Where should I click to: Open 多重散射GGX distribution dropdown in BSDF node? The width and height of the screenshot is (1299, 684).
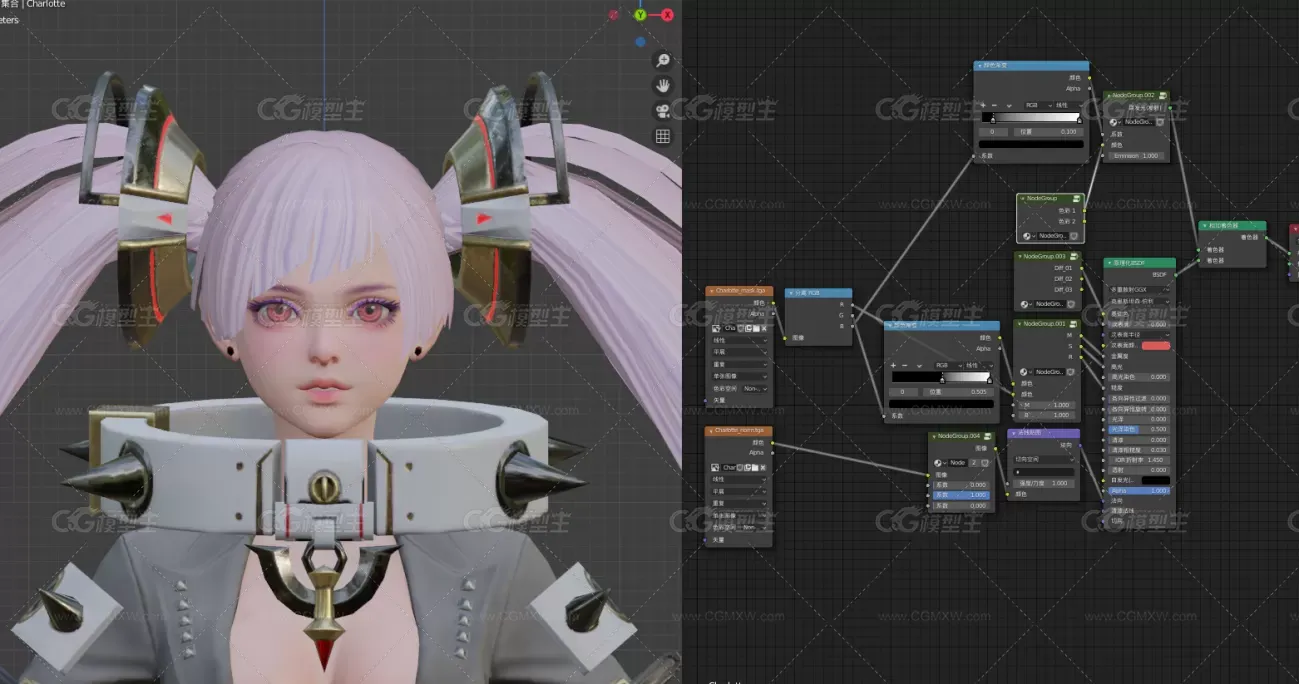click(x=1139, y=289)
